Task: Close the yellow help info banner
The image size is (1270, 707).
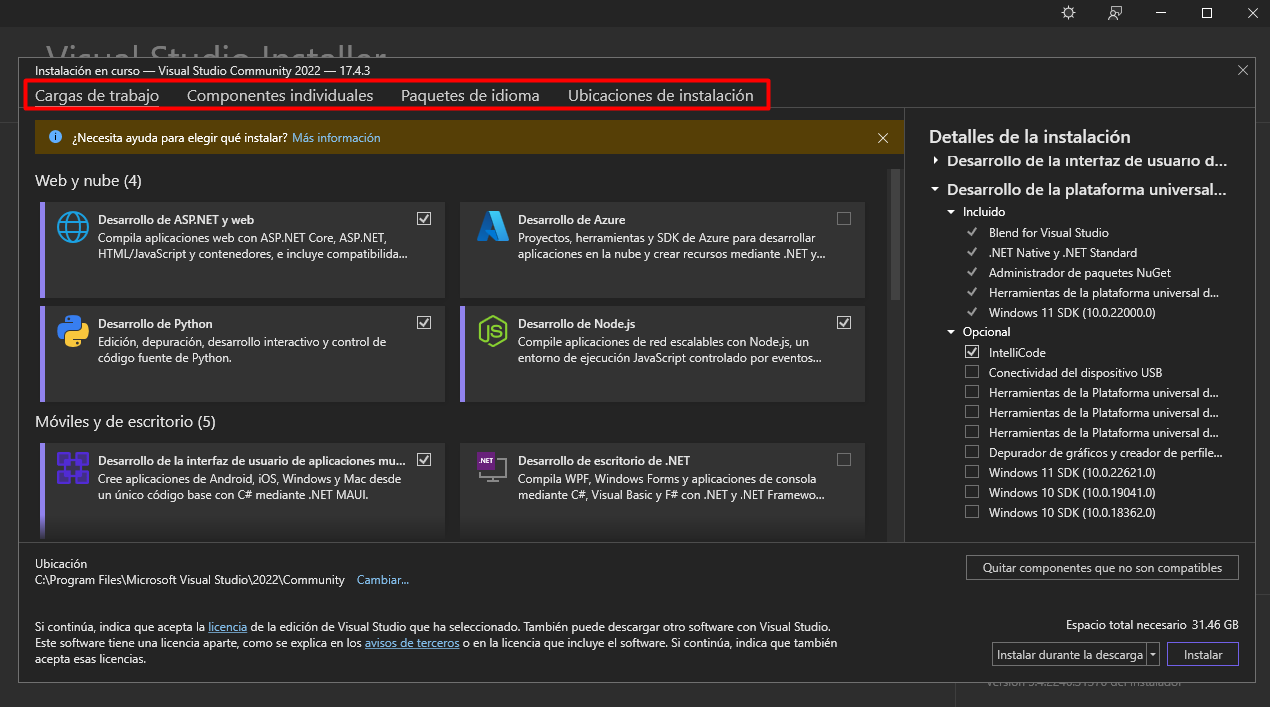Action: 883,138
